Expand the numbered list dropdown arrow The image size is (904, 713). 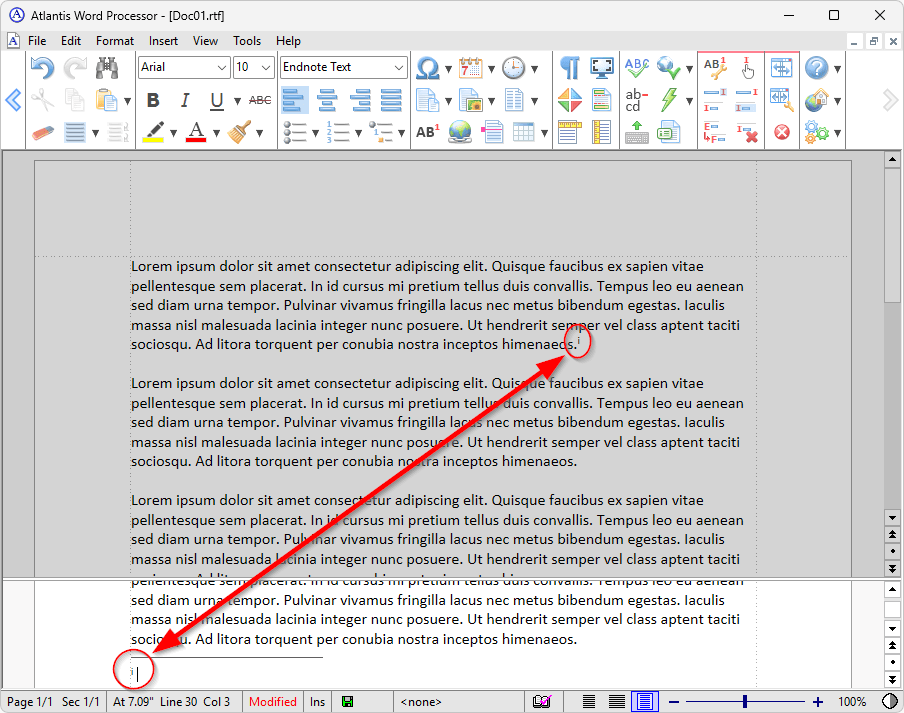pyautogui.click(x=358, y=133)
